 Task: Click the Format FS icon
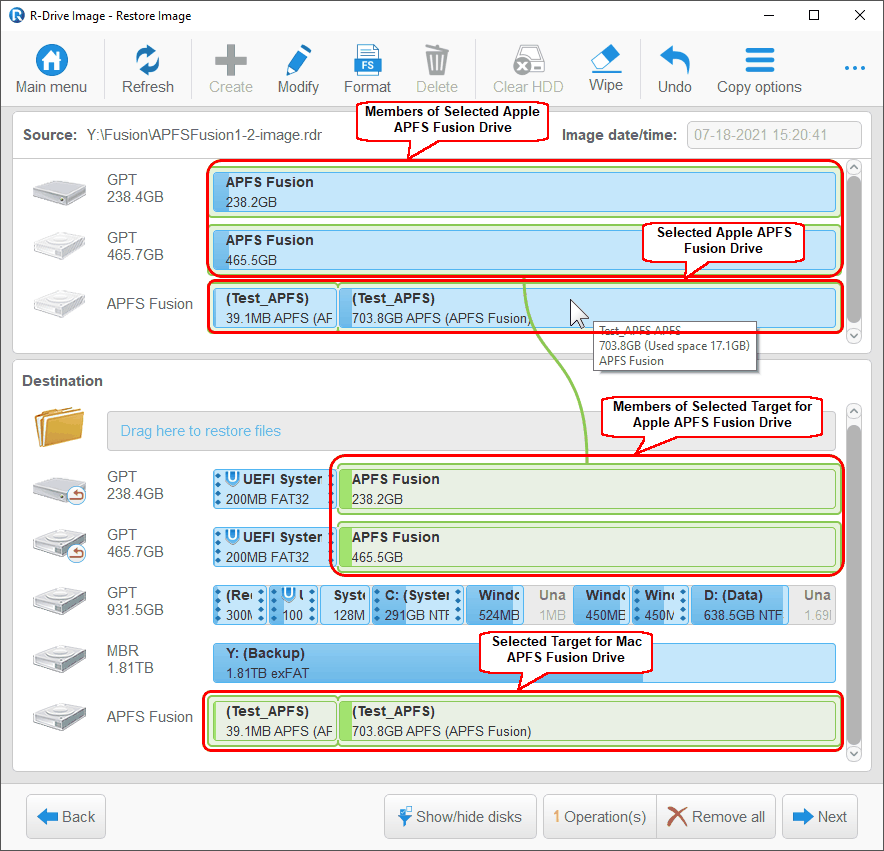pyautogui.click(x=368, y=60)
